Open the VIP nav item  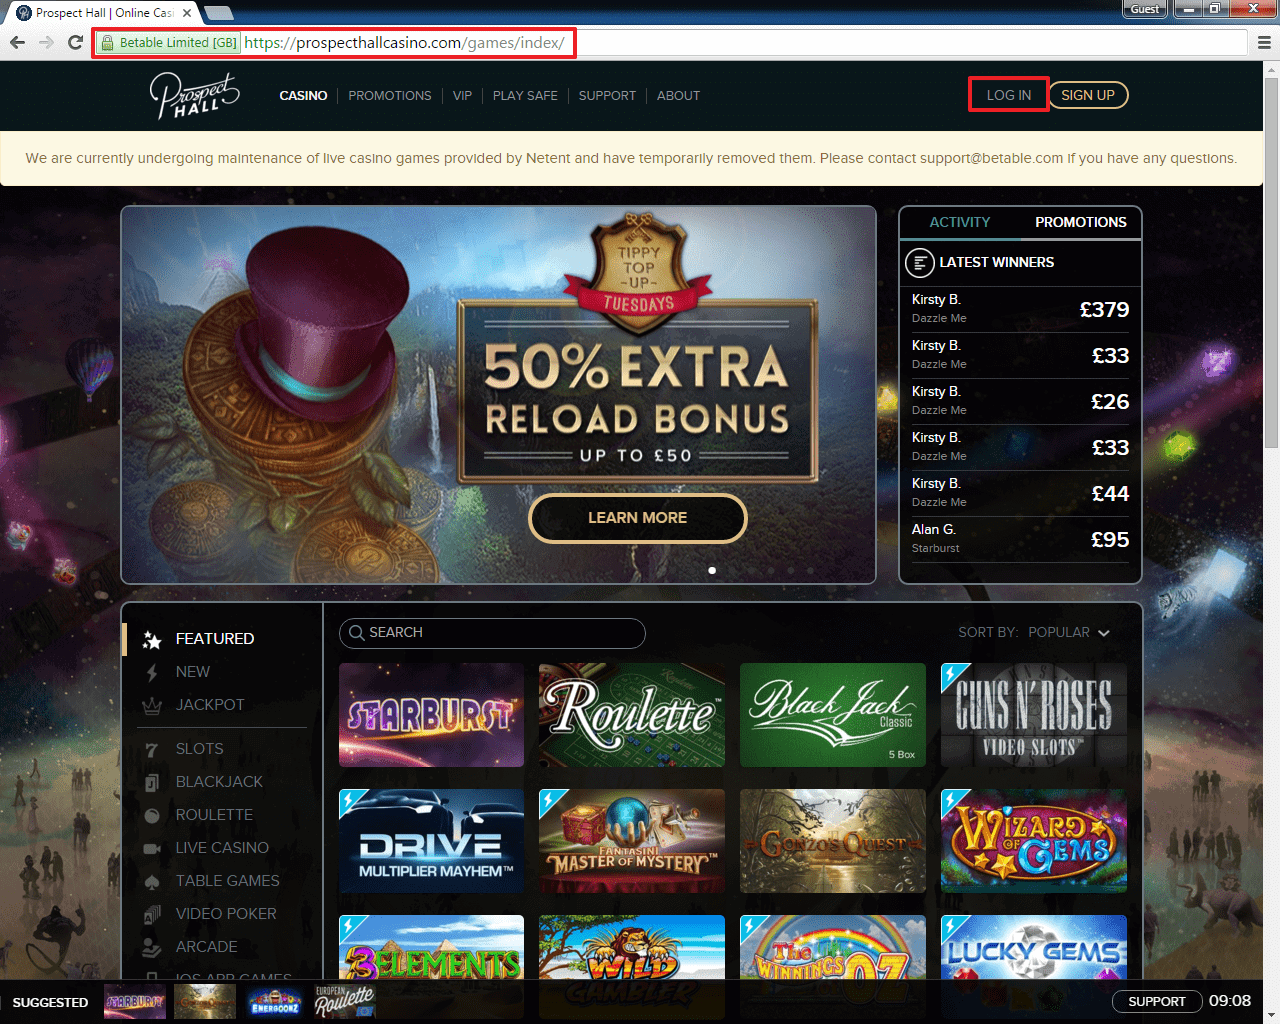[x=462, y=96]
